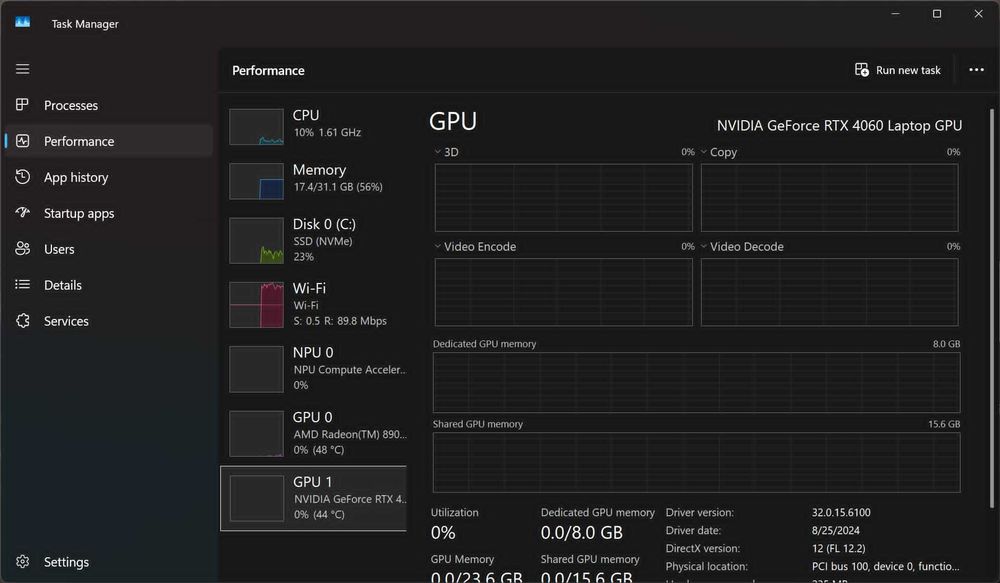This screenshot has height=583, width=1000.
Task: Click the Run new task button
Action: [x=897, y=70]
